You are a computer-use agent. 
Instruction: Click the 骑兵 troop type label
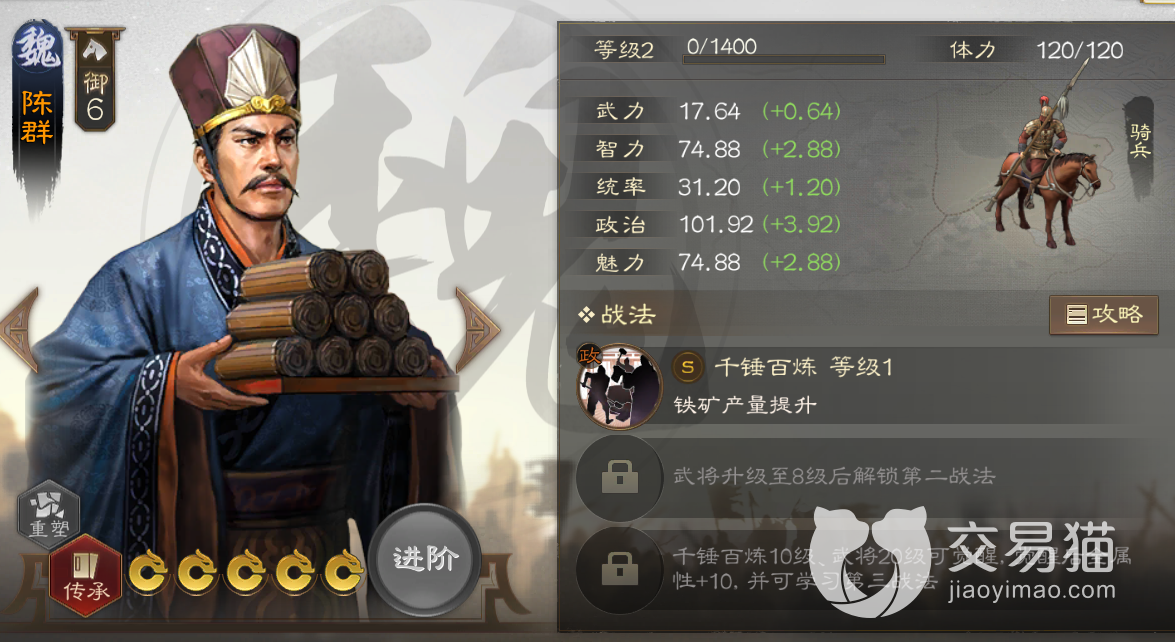(x=1140, y=142)
